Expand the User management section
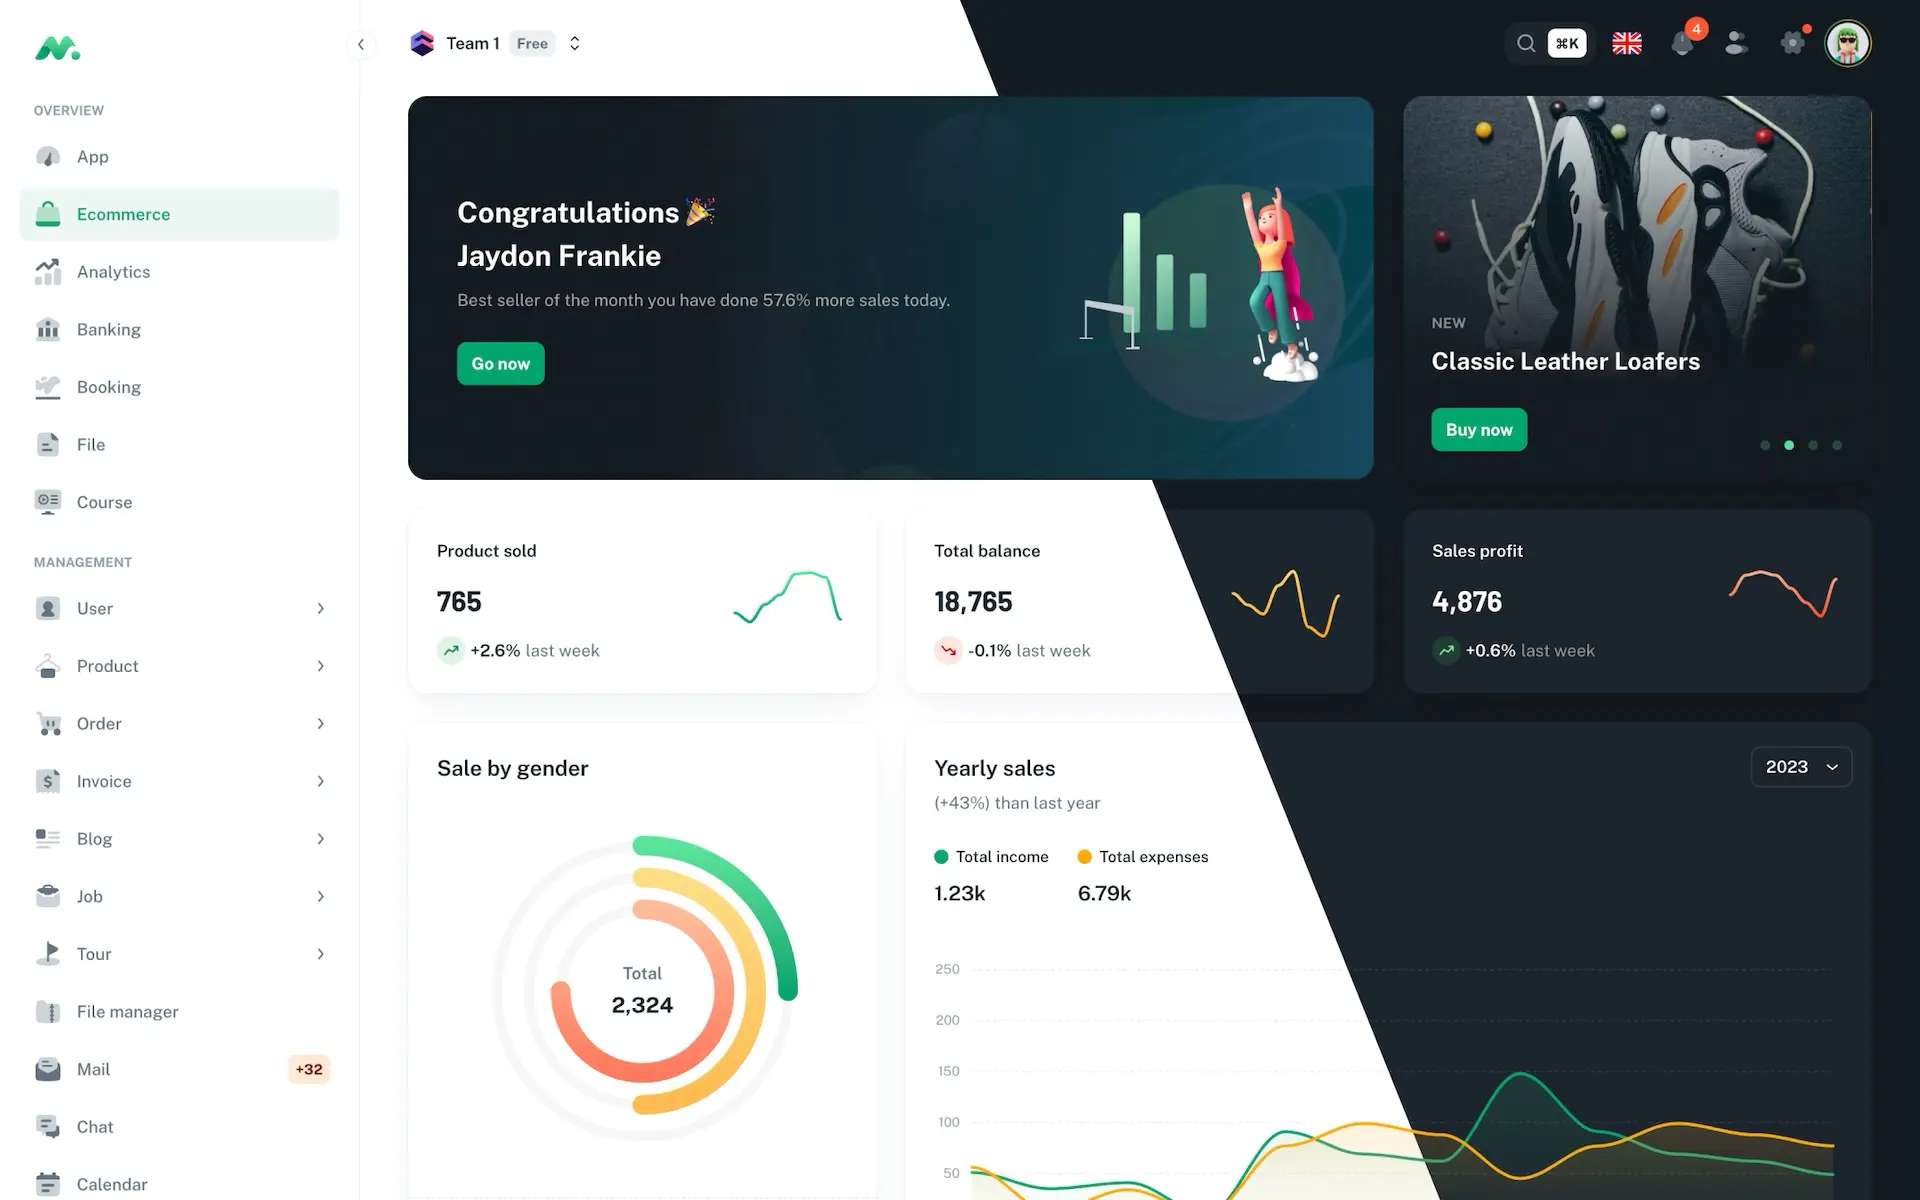 321,608
